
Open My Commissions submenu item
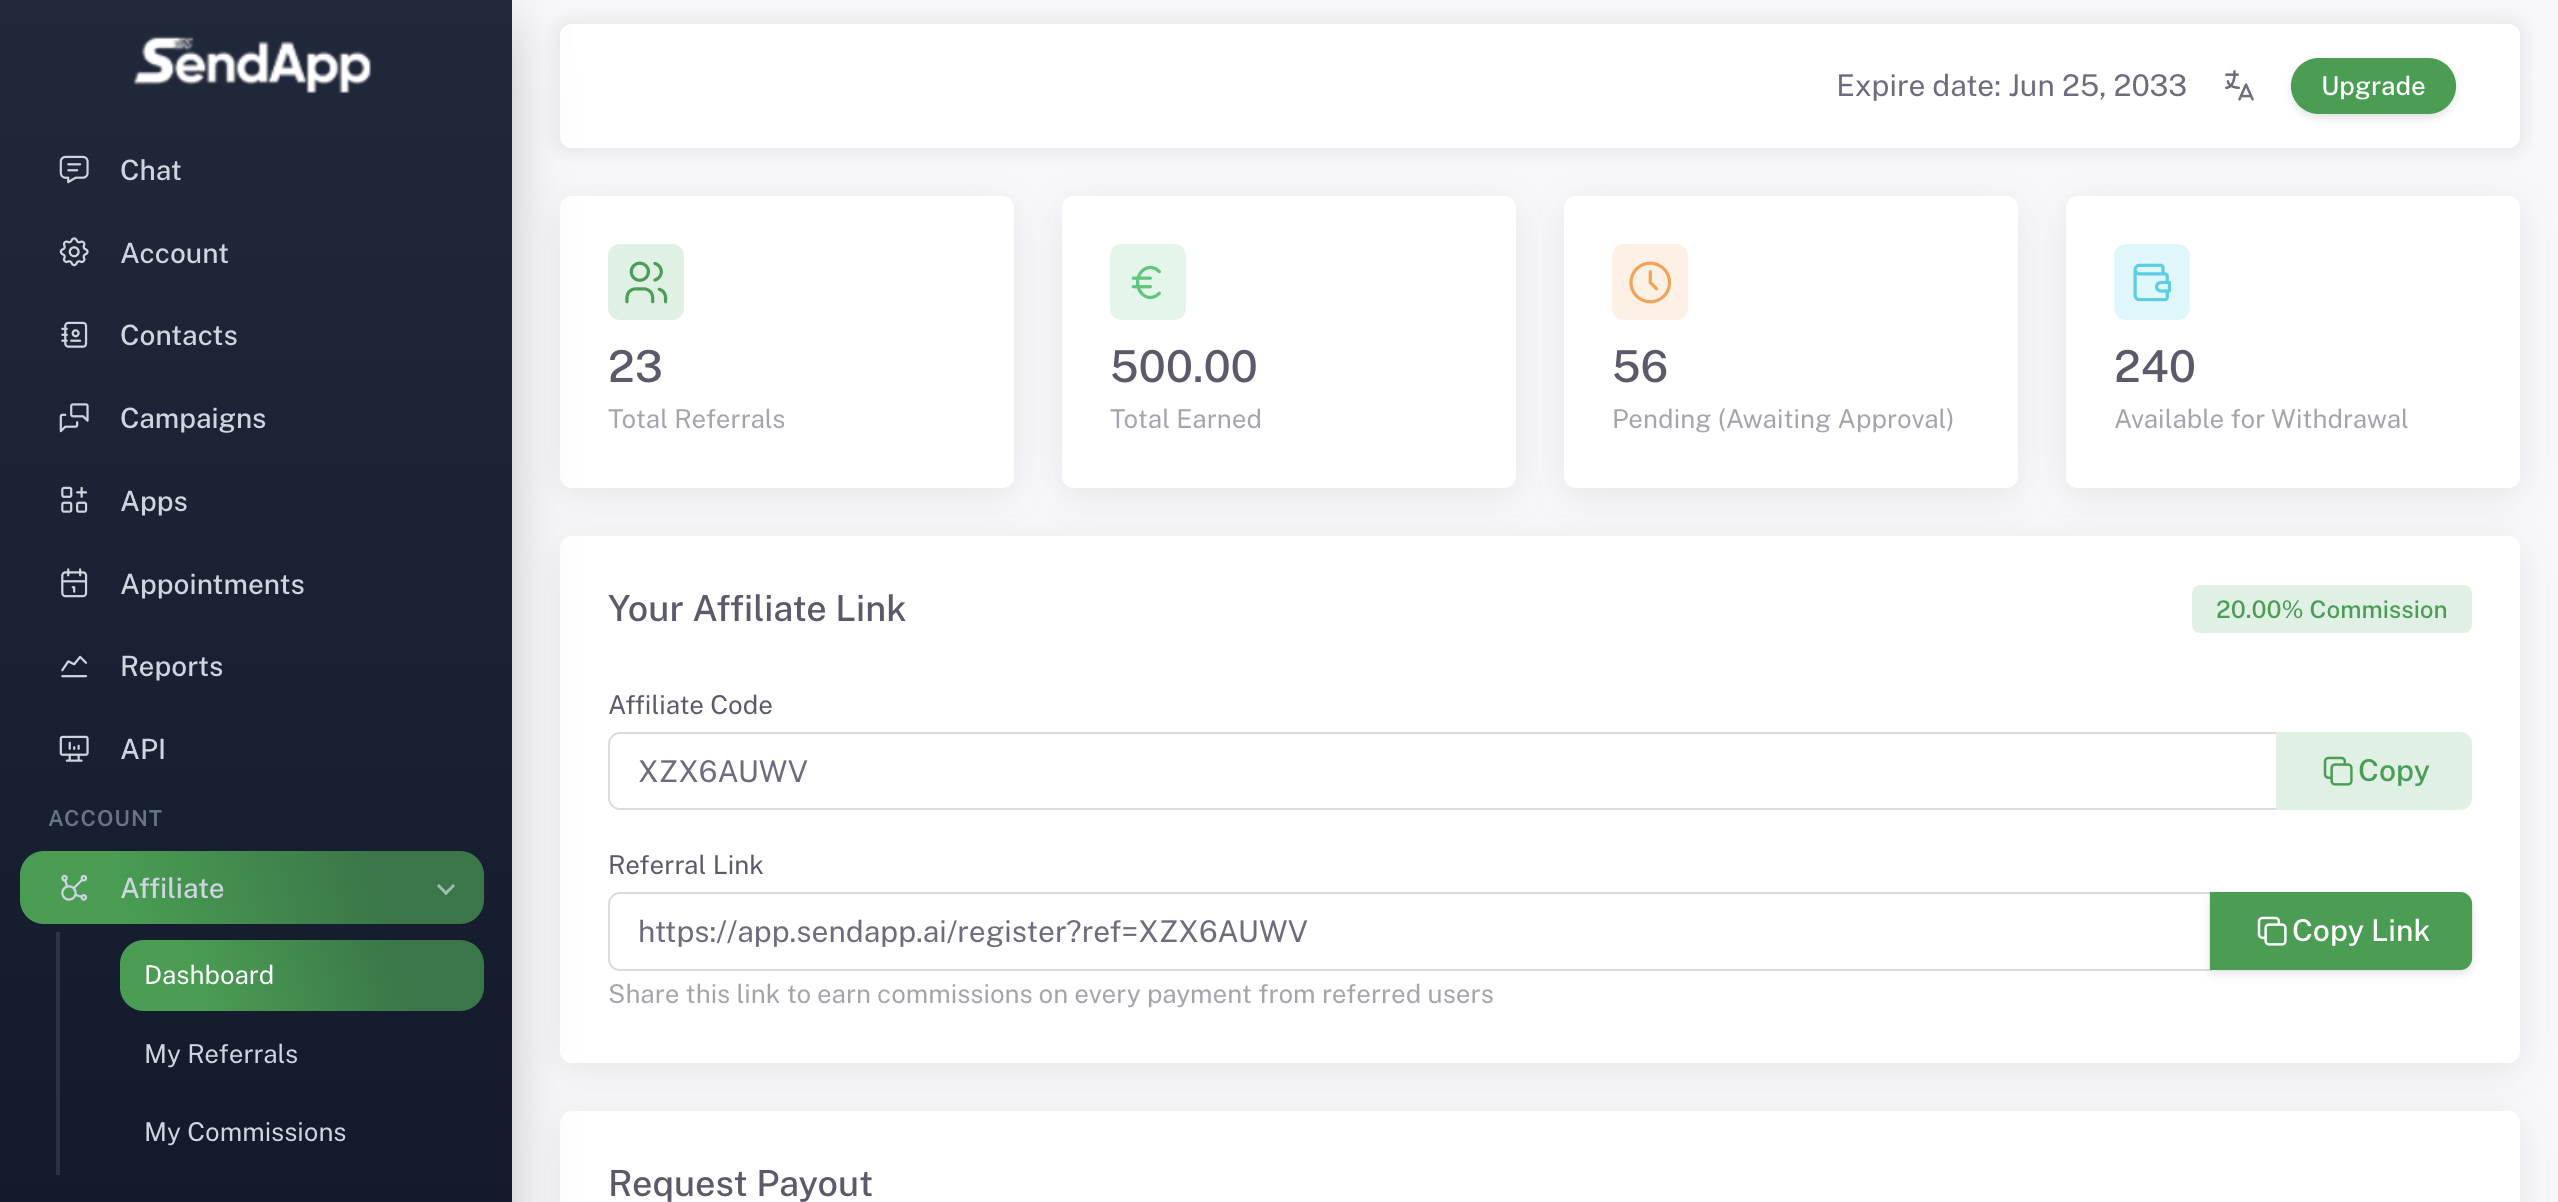pyautogui.click(x=245, y=1132)
